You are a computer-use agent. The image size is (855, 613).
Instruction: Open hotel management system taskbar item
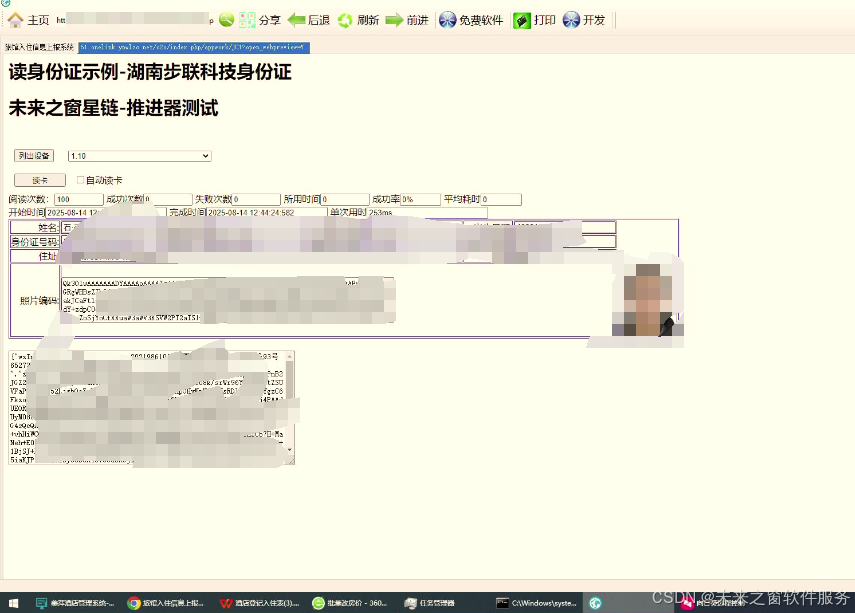(x=75, y=603)
